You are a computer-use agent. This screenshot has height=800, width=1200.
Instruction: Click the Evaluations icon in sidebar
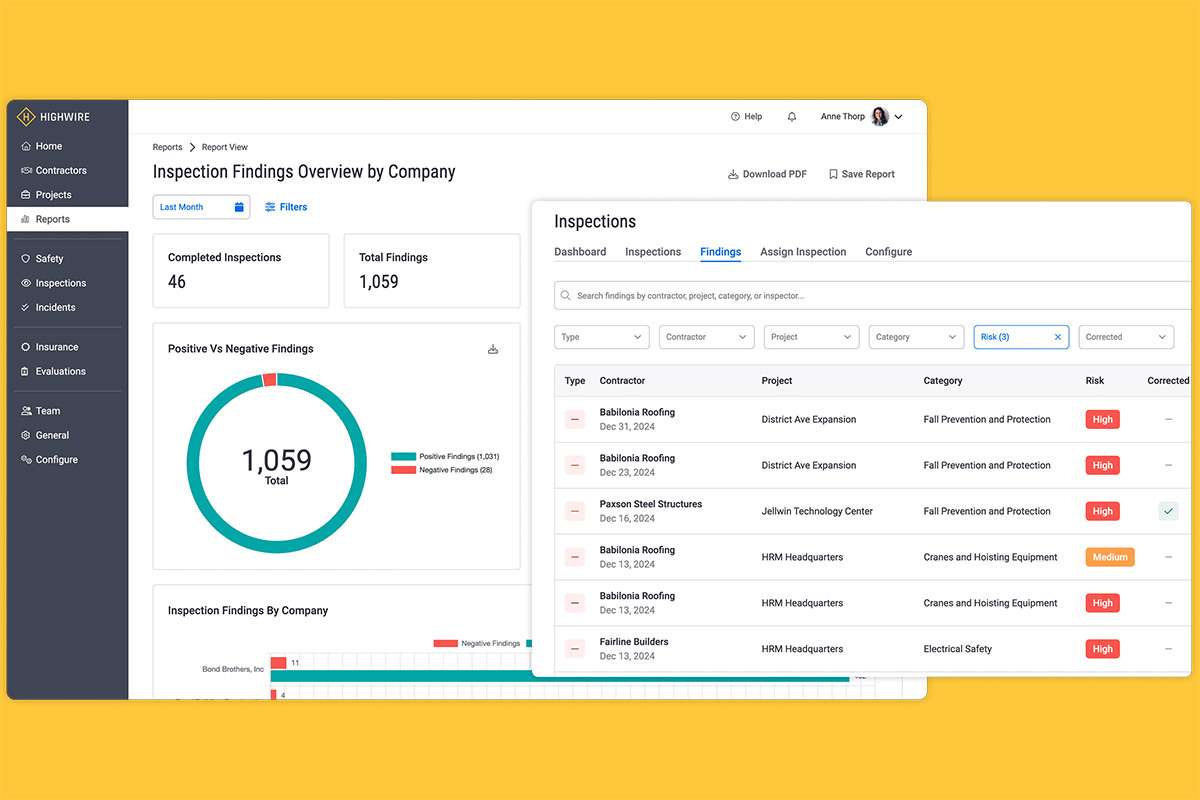[26, 371]
